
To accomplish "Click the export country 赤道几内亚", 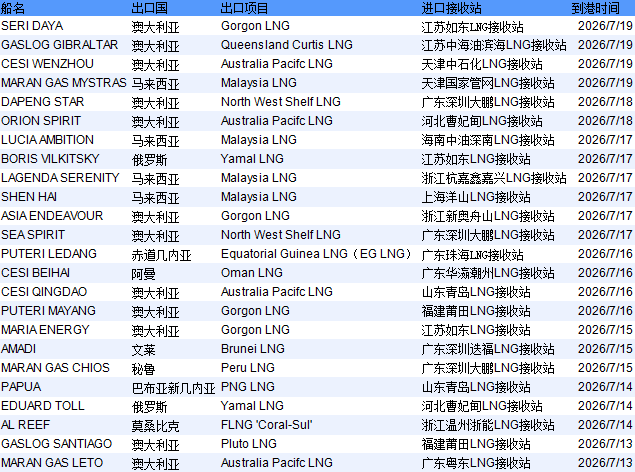I will (x=161, y=255).
